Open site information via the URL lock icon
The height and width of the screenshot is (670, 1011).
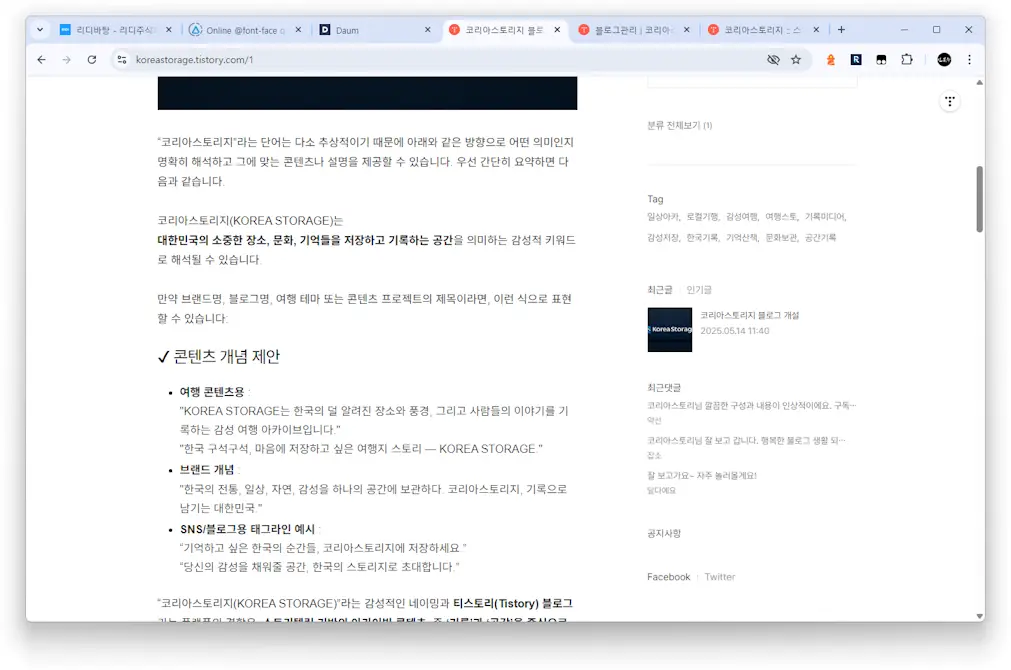click(x=120, y=60)
